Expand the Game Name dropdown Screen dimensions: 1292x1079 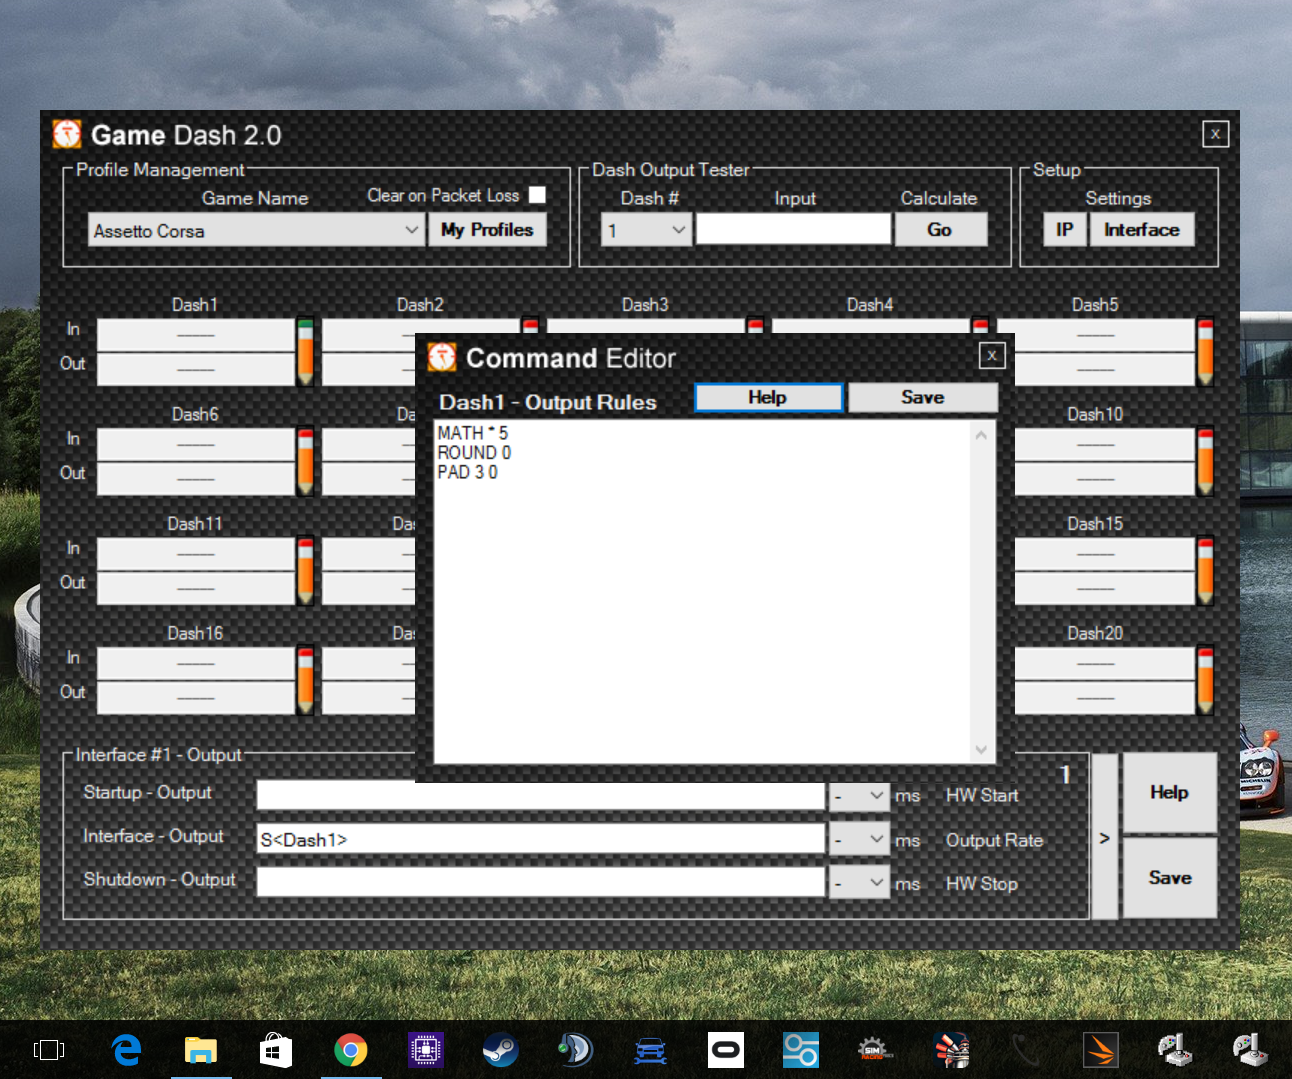click(411, 230)
